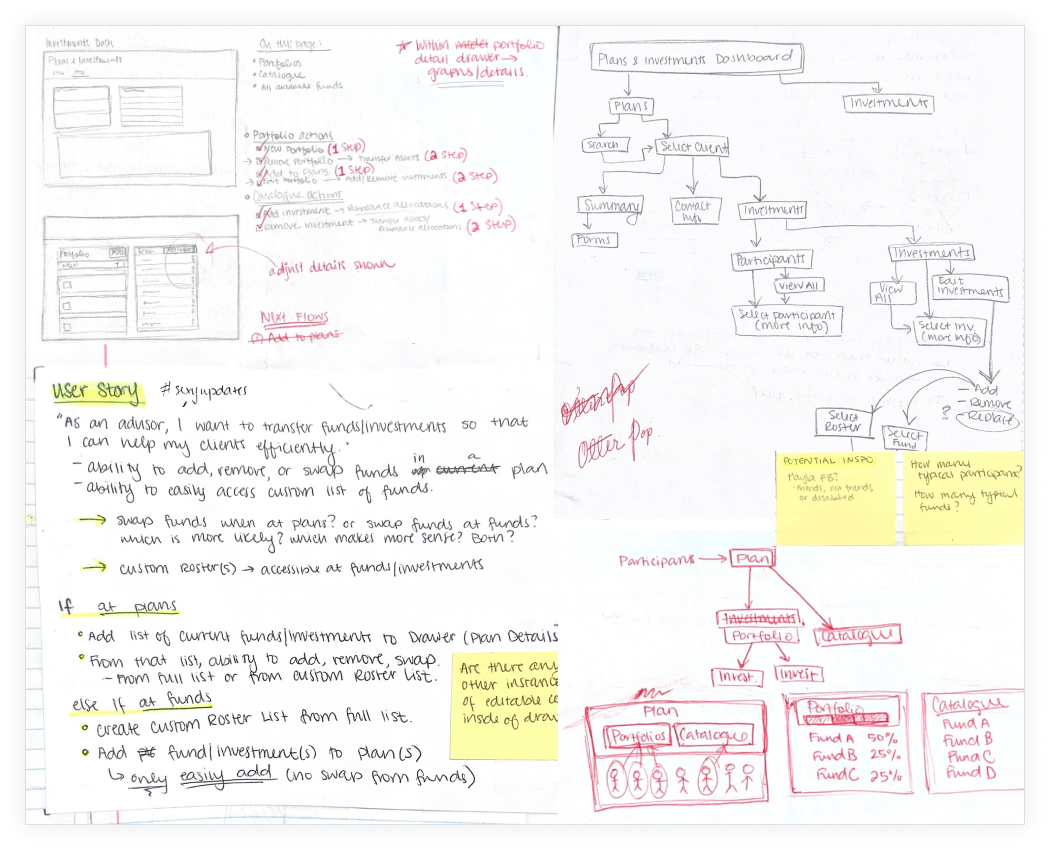The width and height of the screenshot is (1050, 850).
Task: Click the 'Are there any other instances' sticky note
Action: click(504, 705)
